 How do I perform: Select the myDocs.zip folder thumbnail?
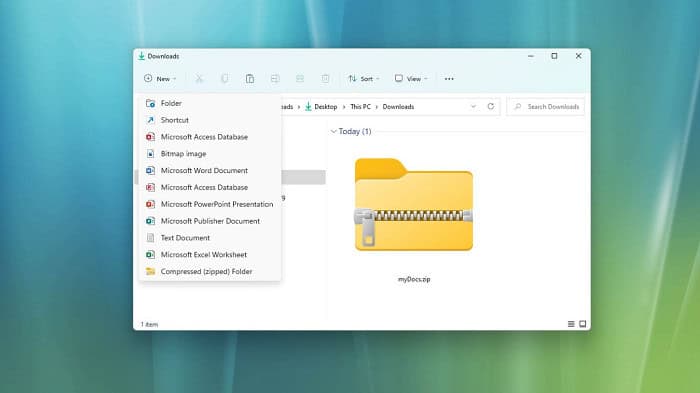point(414,205)
